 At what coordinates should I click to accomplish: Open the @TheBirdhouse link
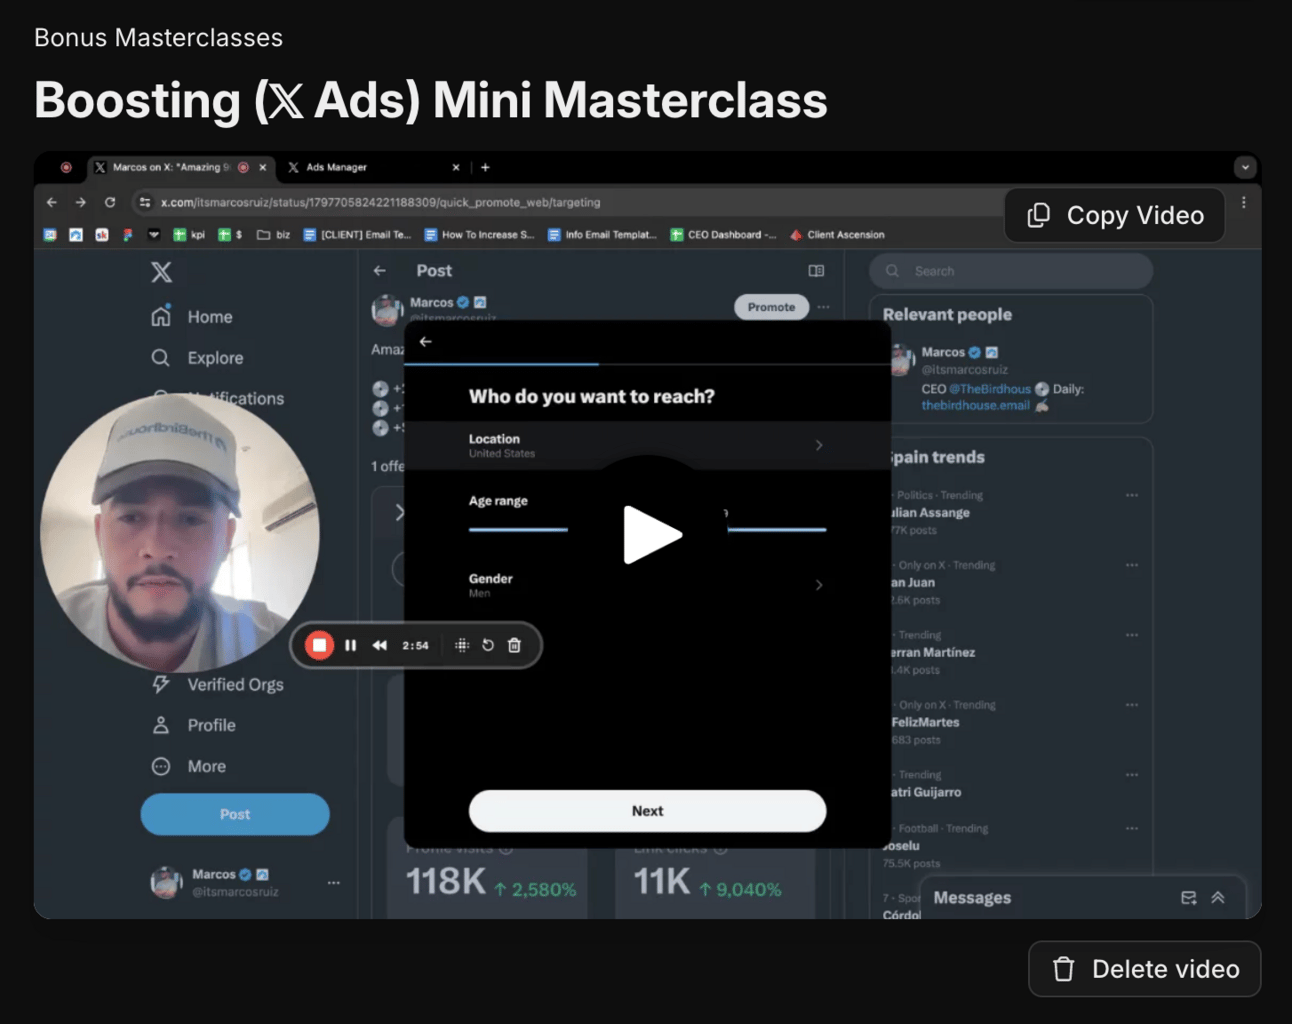pos(990,389)
